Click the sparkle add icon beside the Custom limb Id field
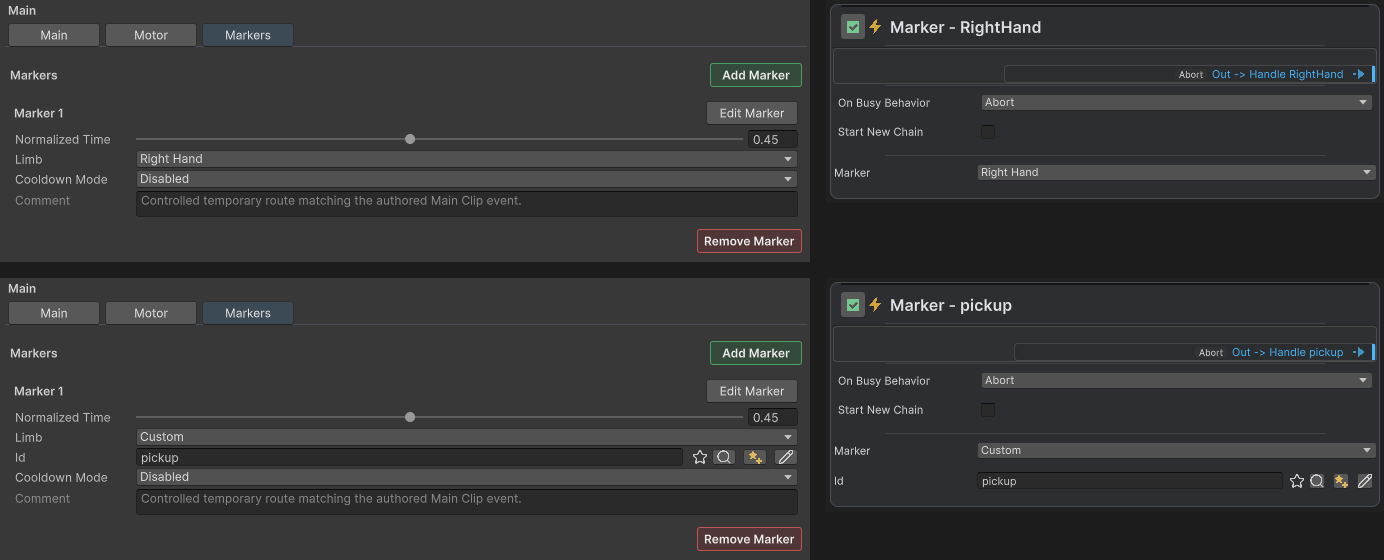The image size is (1384, 560). point(755,457)
